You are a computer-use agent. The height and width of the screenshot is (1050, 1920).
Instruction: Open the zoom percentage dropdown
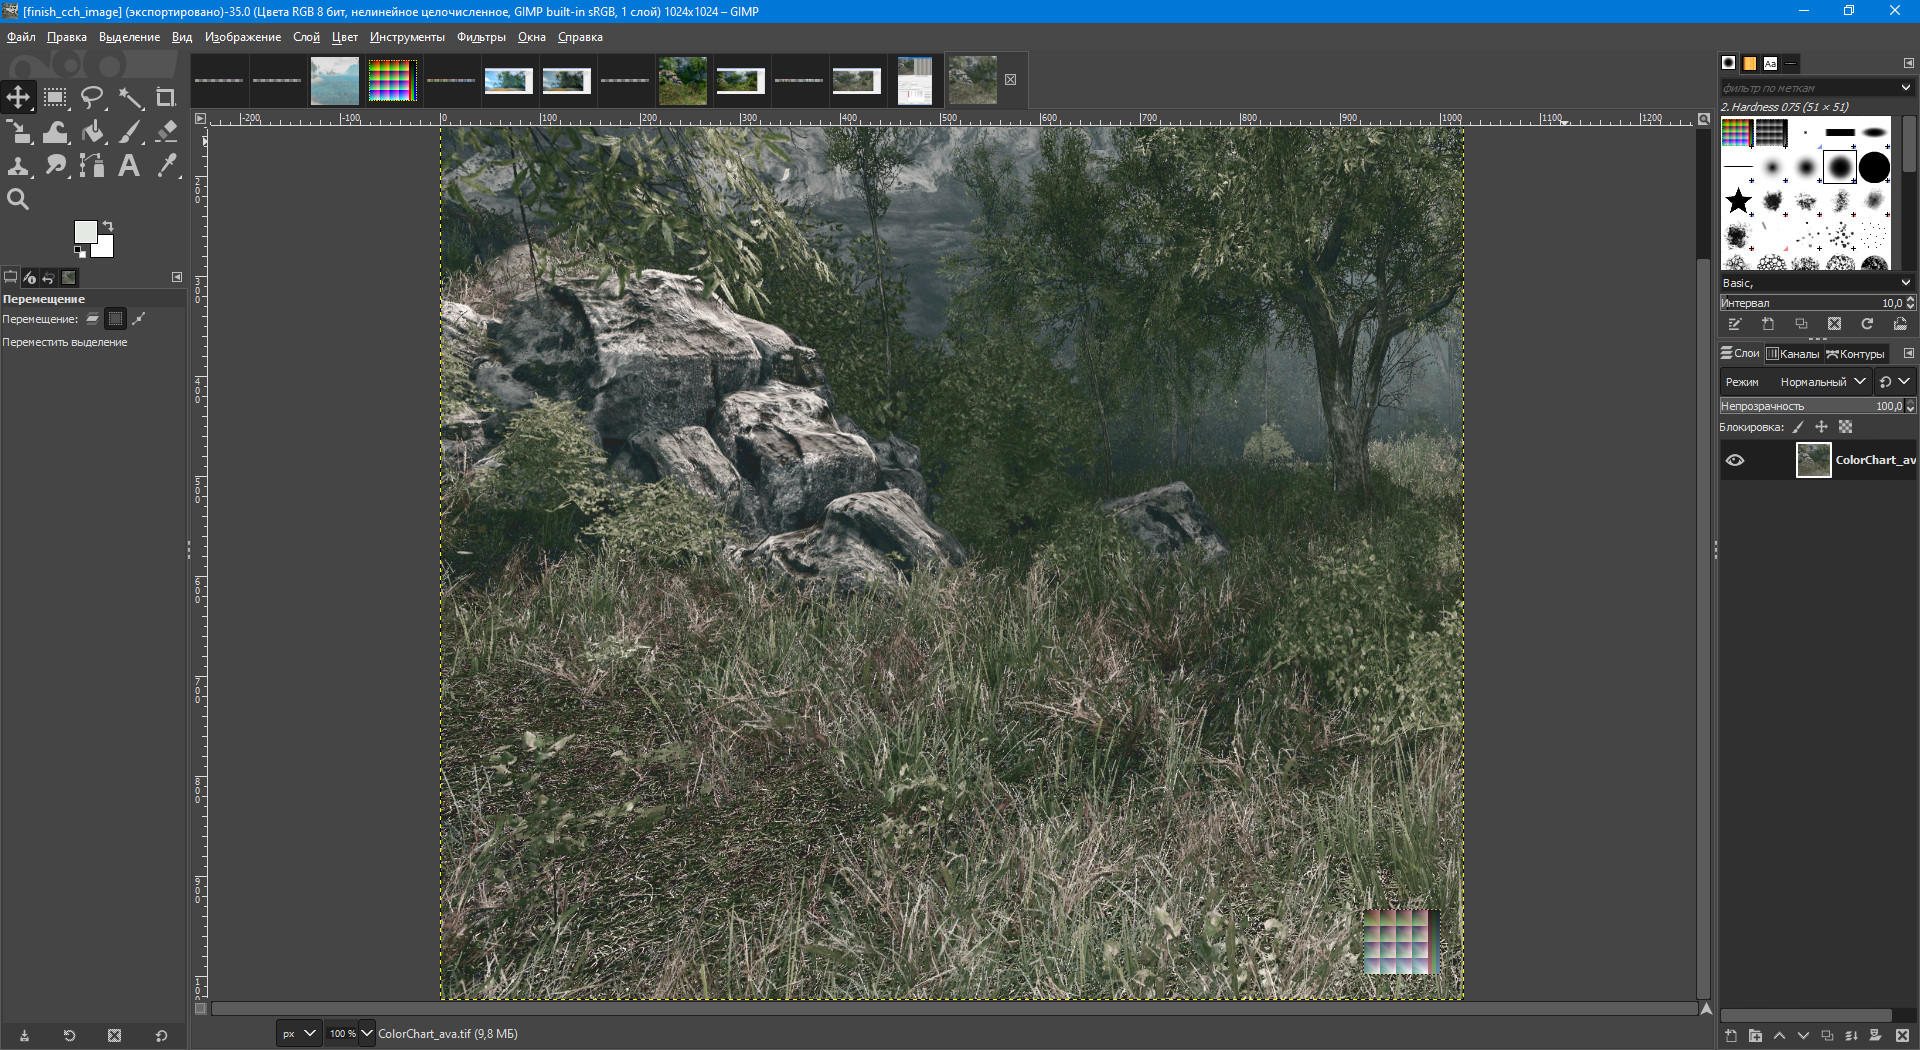[367, 1033]
